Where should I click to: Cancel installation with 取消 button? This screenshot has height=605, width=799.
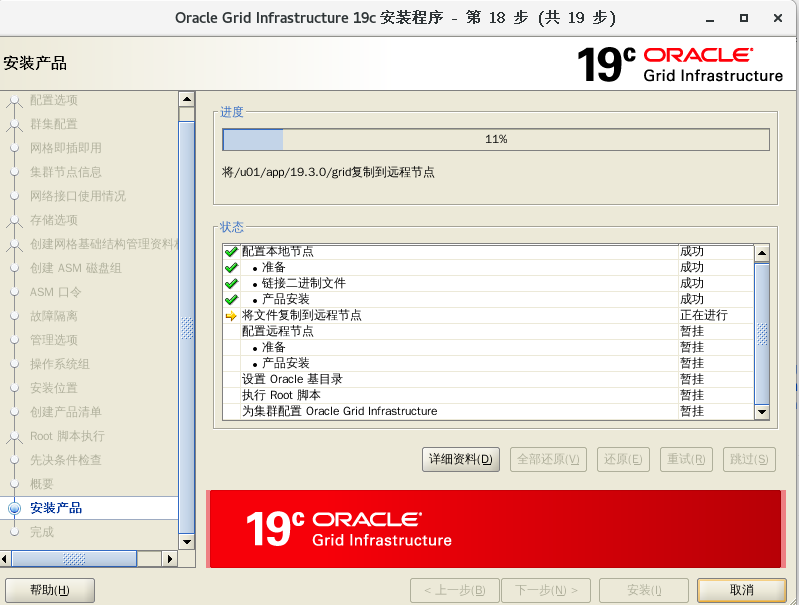tap(742, 590)
